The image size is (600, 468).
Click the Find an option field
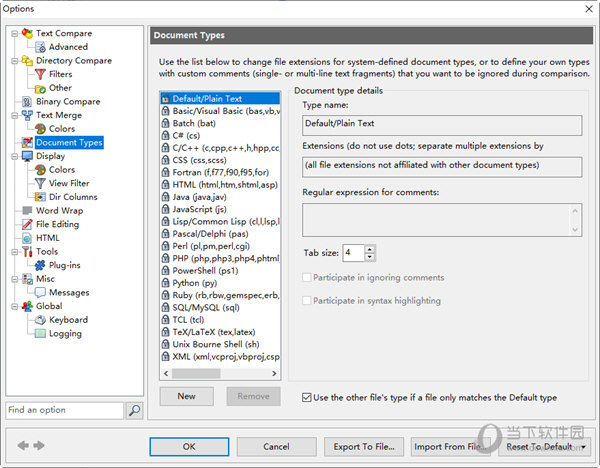(65, 410)
